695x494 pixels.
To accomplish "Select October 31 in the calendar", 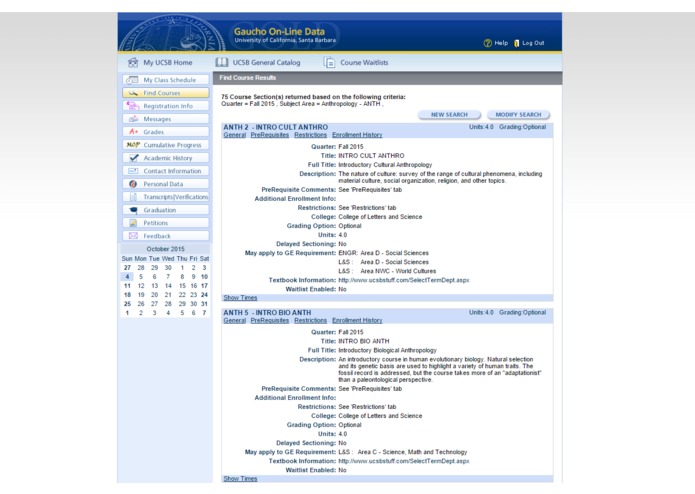I will (x=204, y=304).
